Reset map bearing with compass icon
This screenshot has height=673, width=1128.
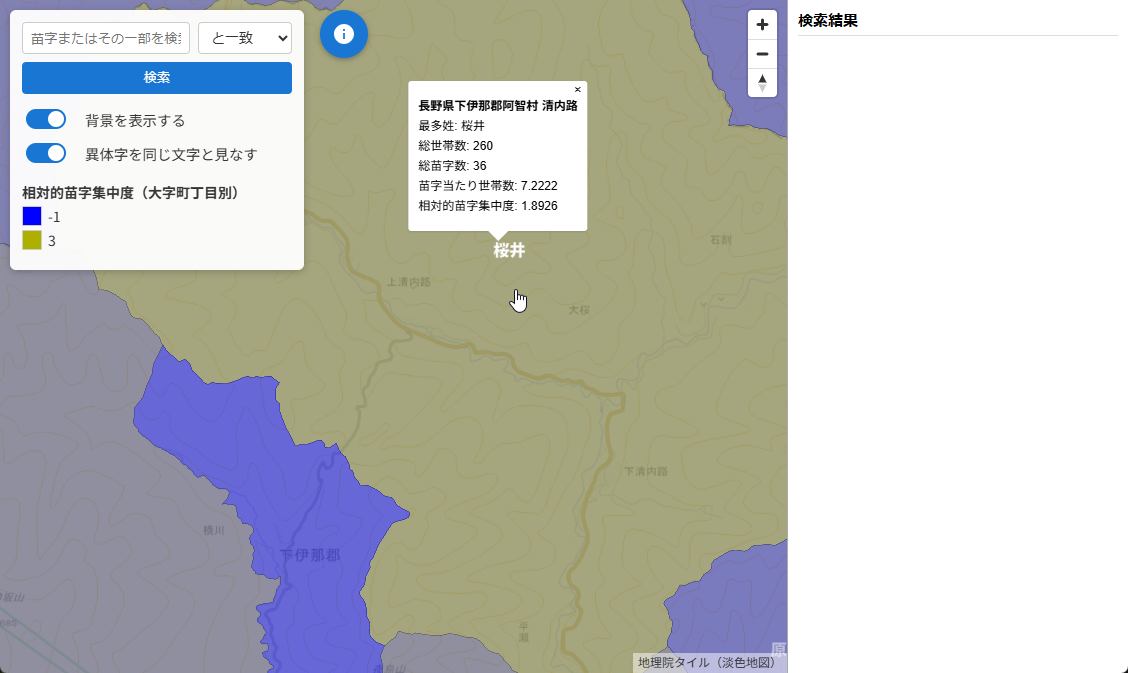(762, 83)
